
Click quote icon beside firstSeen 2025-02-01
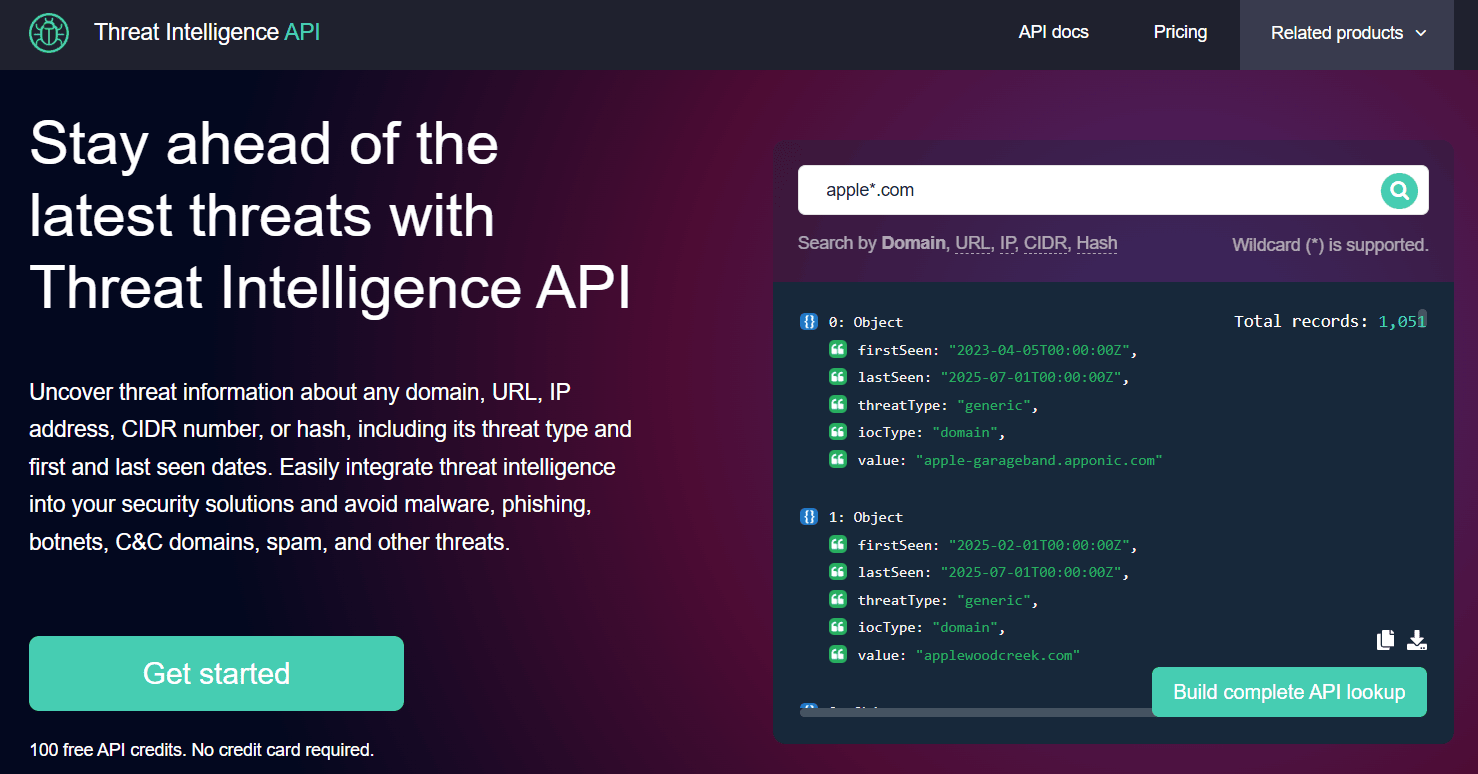838,545
